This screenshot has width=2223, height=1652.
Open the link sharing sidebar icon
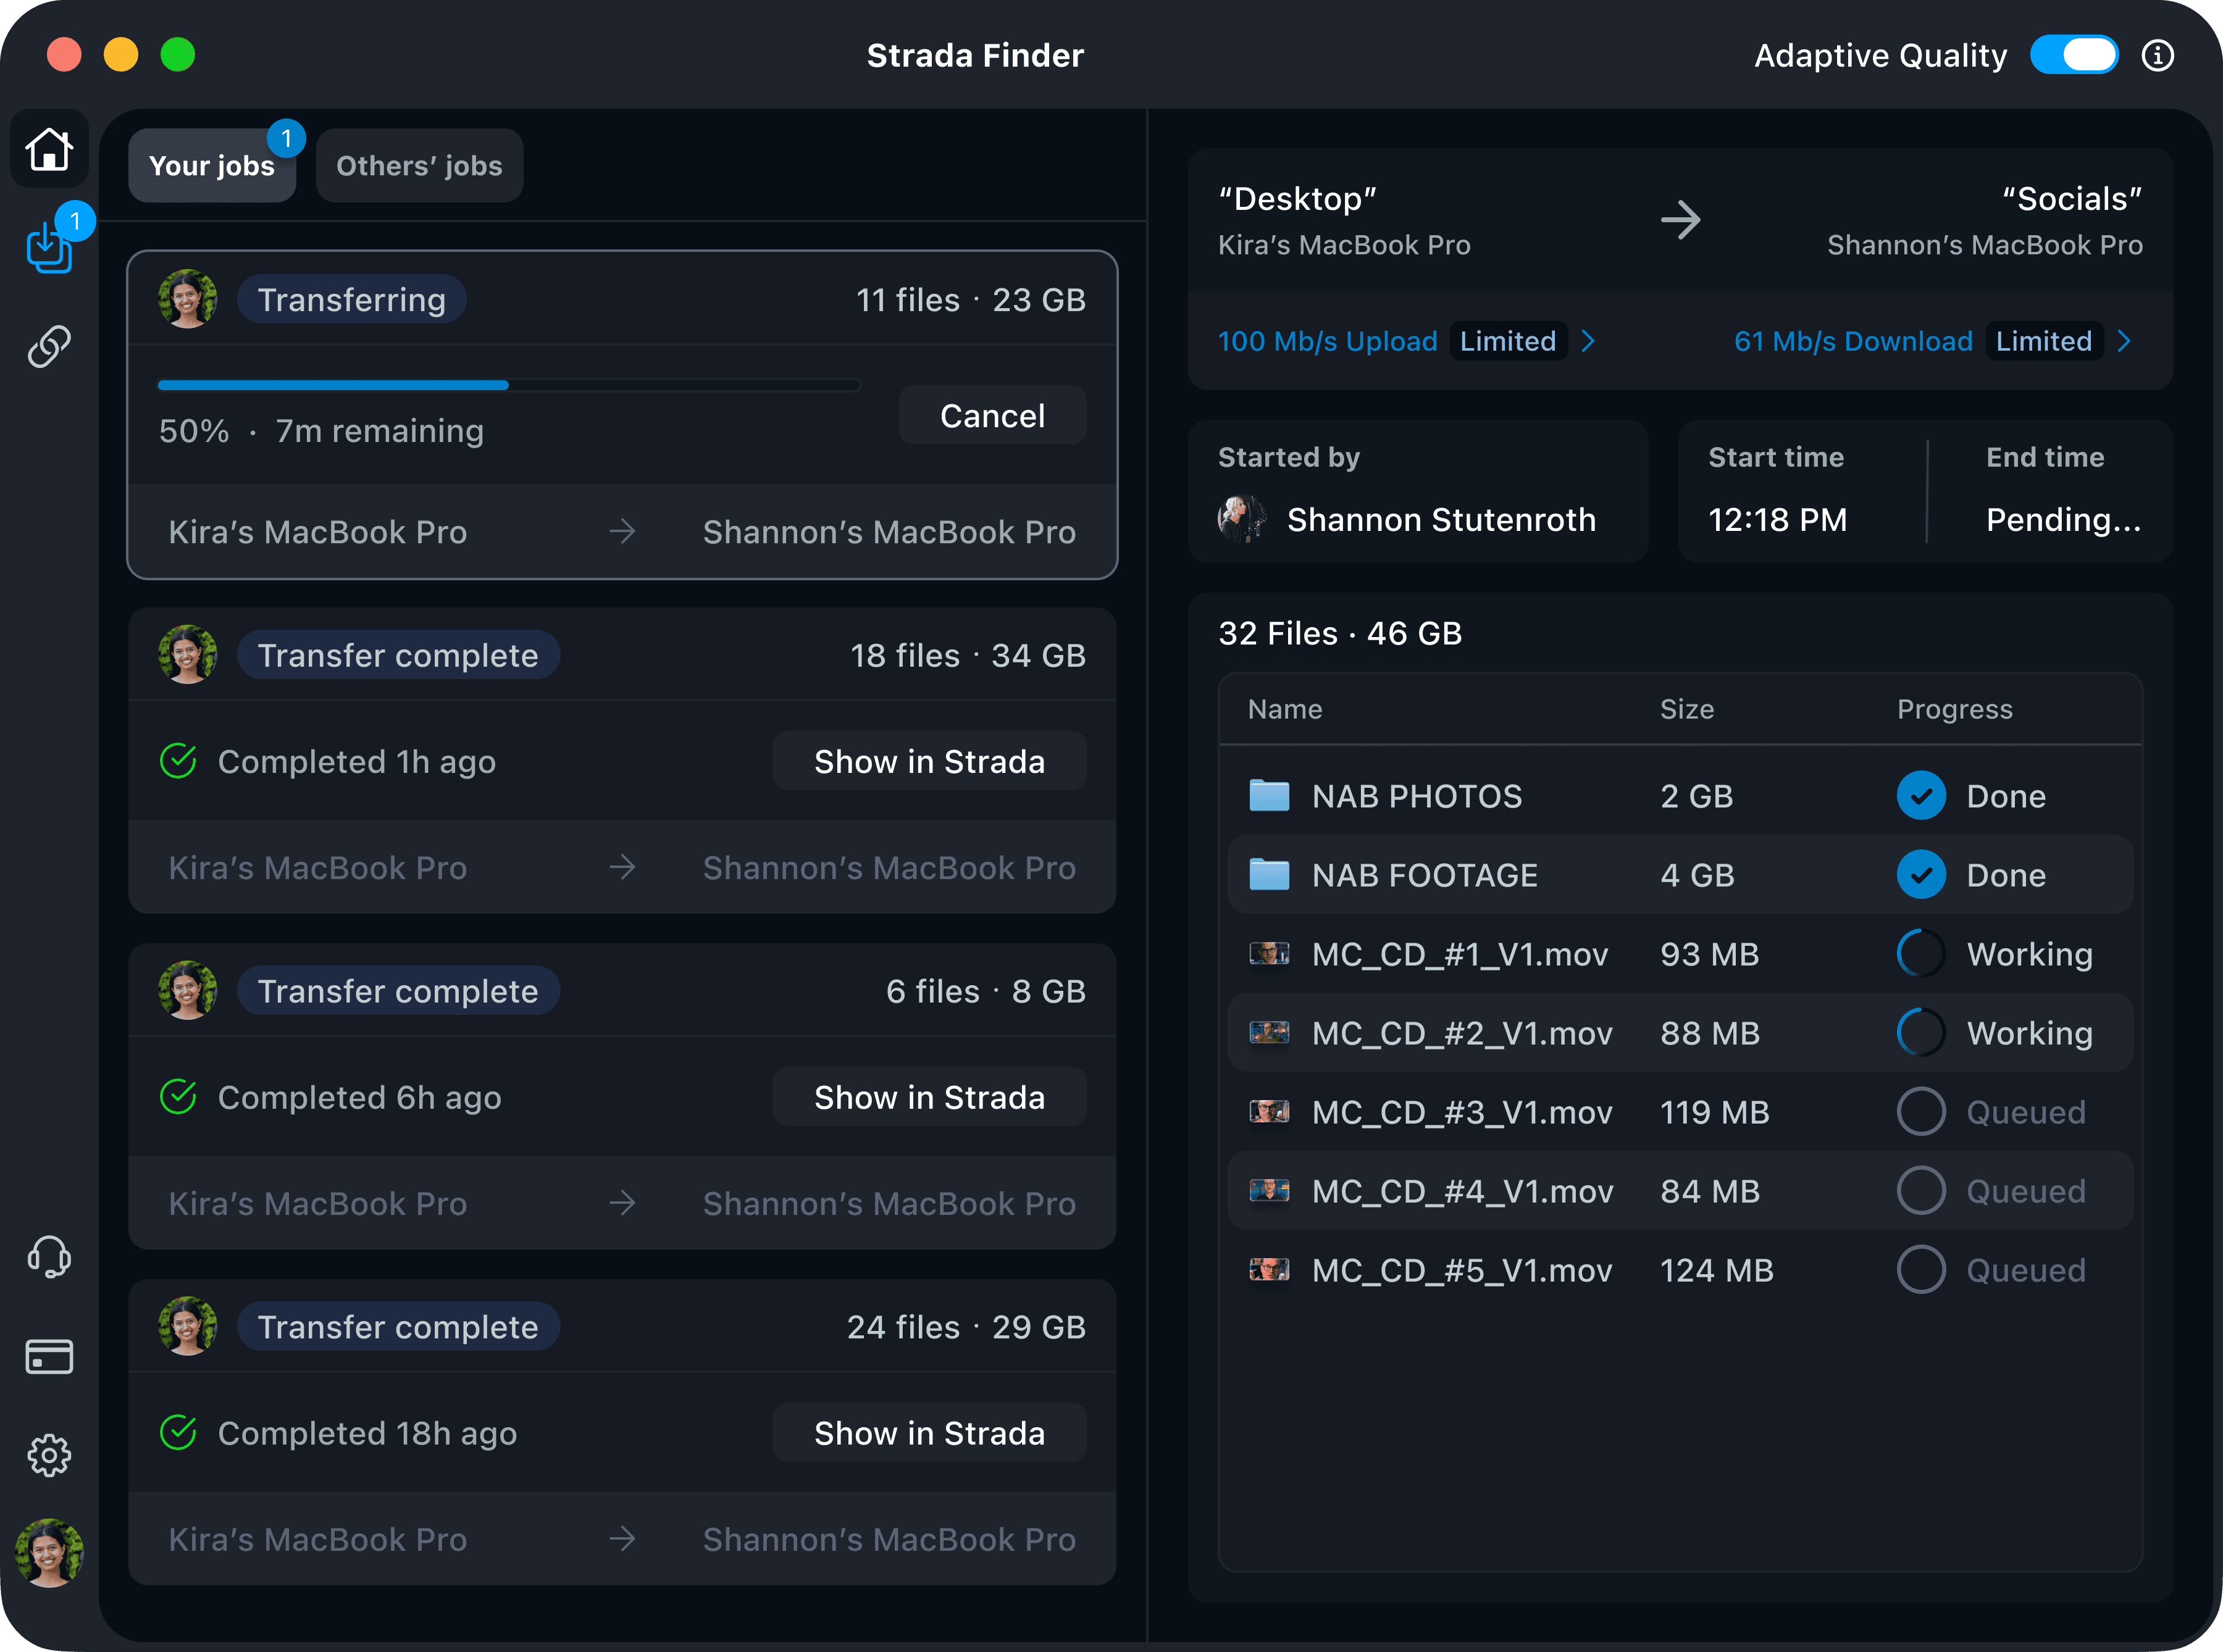[49, 346]
